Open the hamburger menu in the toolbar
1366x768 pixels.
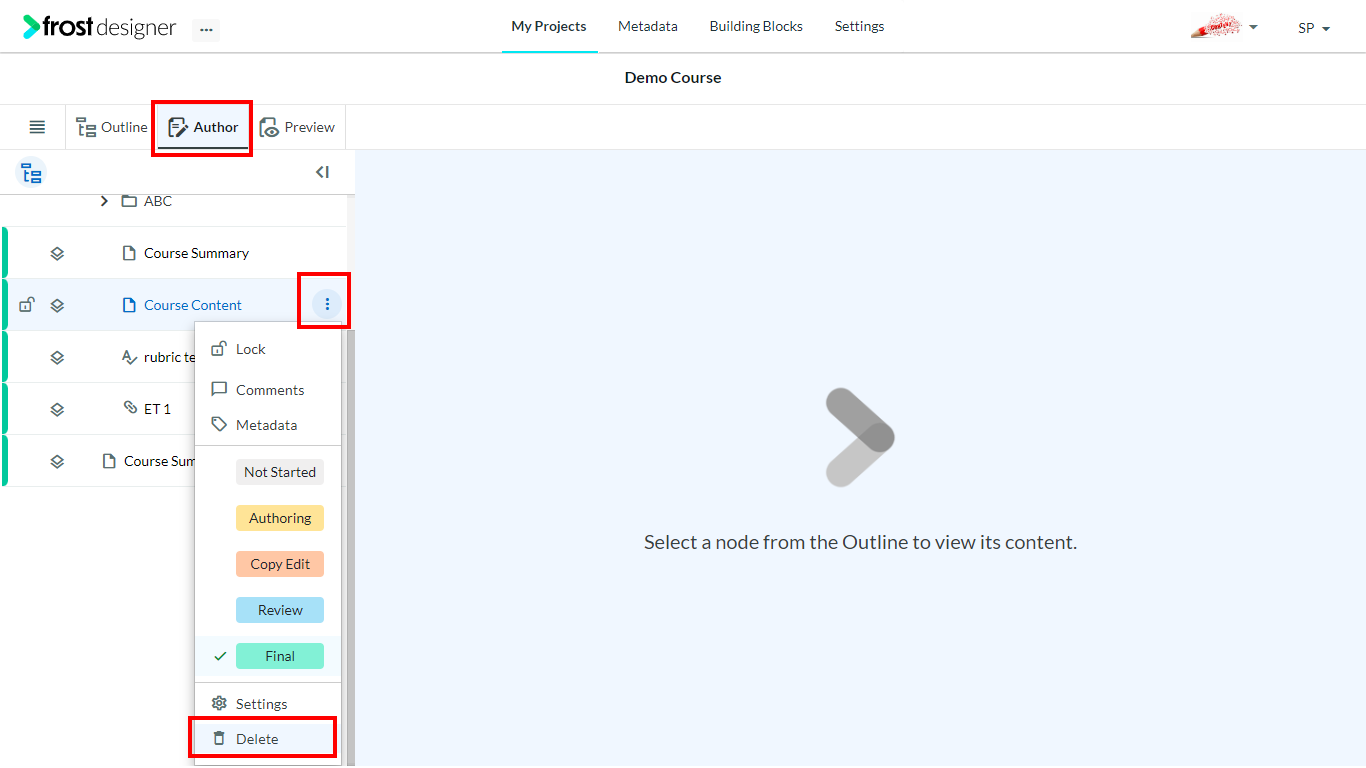[x=37, y=127]
